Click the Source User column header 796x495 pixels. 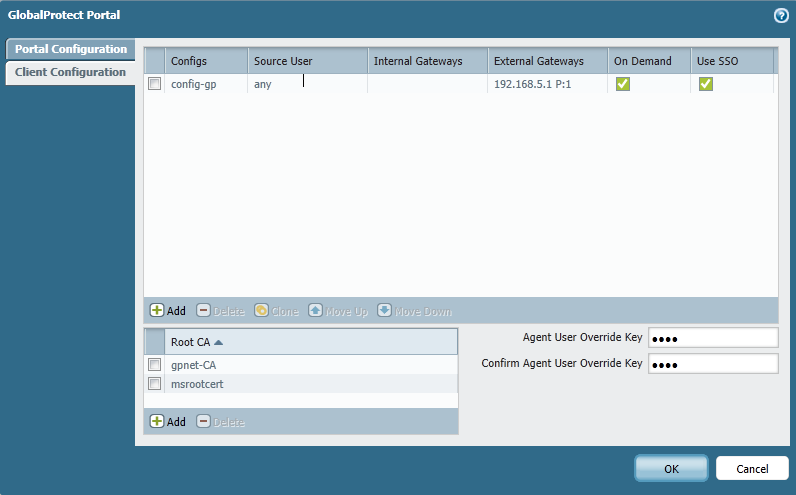pyautogui.click(x=308, y=61)
